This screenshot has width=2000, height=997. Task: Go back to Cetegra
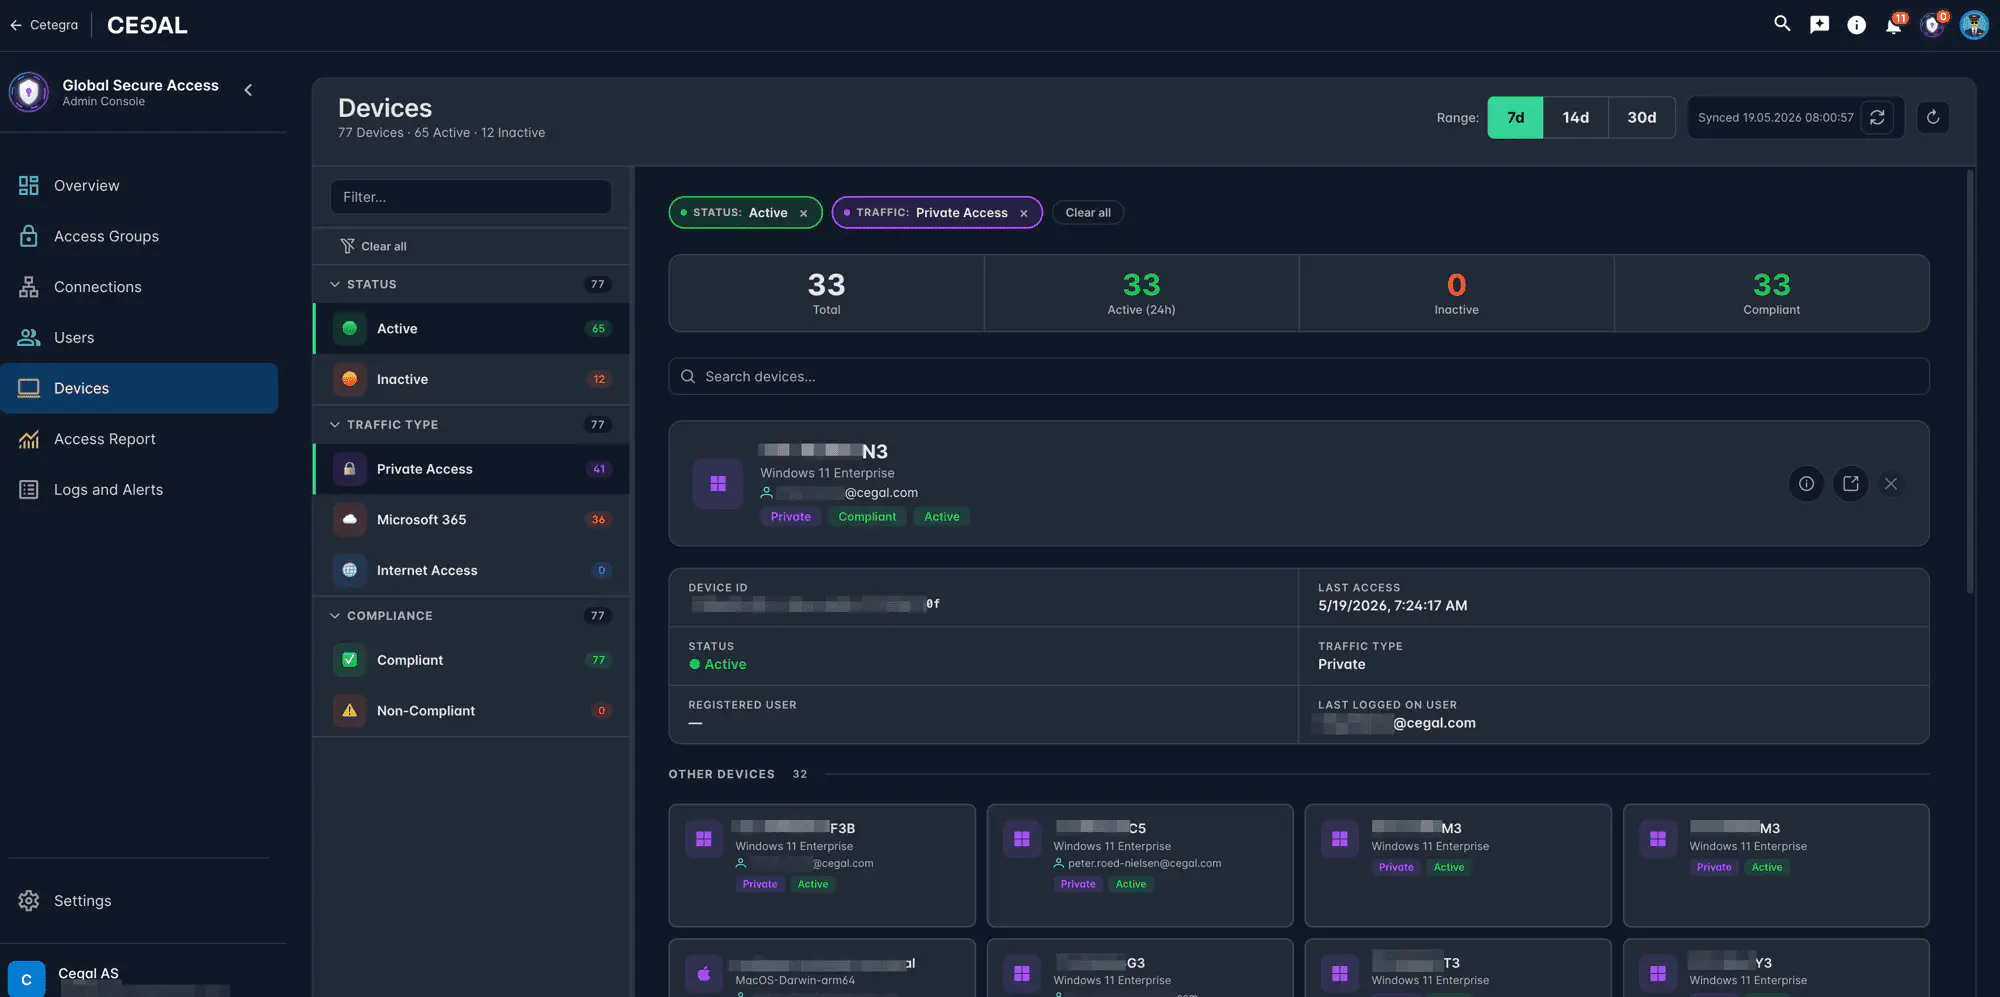[x=44, y=25]
